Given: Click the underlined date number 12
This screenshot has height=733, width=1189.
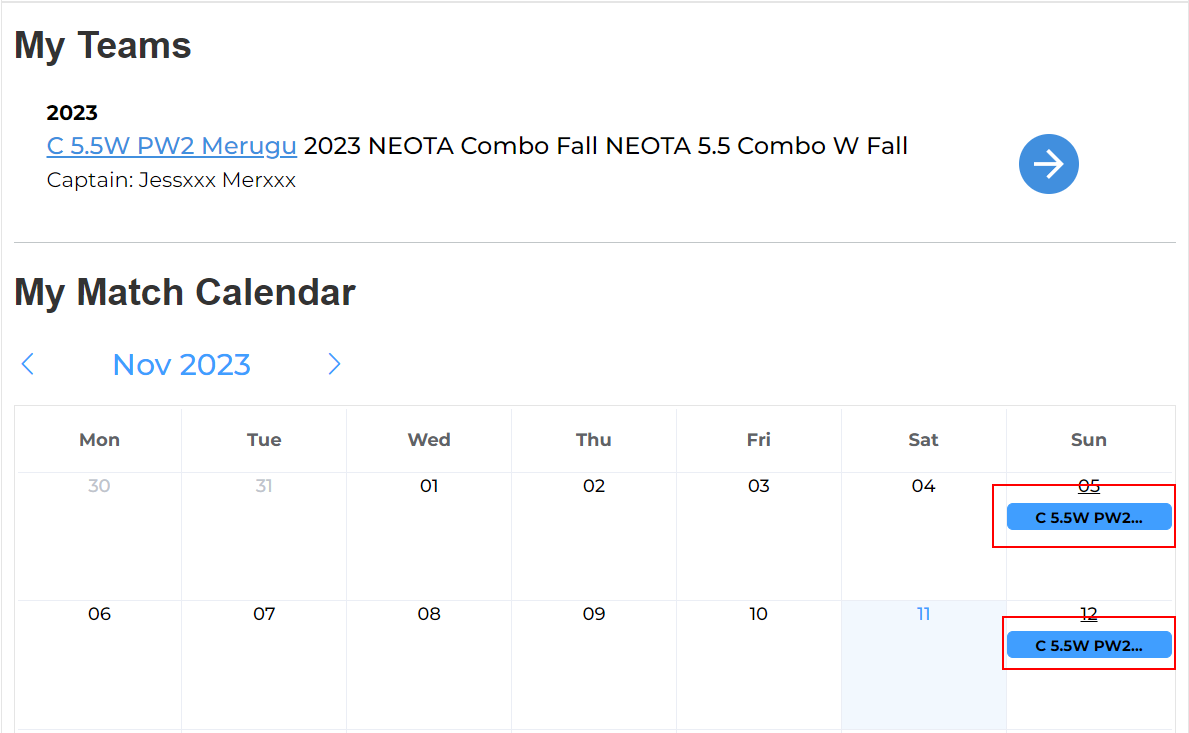Looking at the screenshot, I should (1088, 614).
